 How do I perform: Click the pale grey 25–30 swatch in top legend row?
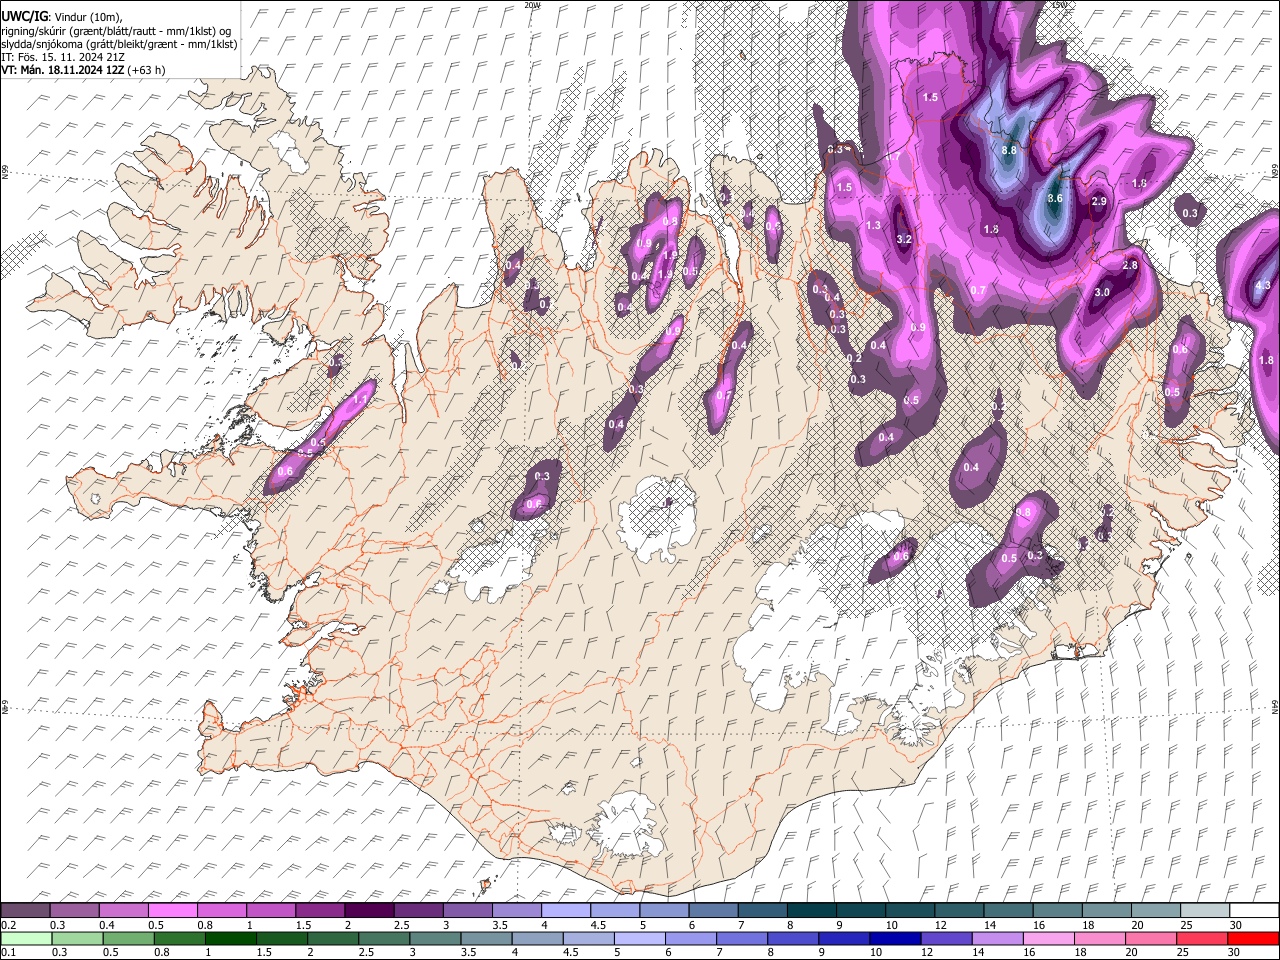[x=1205, y=911]
